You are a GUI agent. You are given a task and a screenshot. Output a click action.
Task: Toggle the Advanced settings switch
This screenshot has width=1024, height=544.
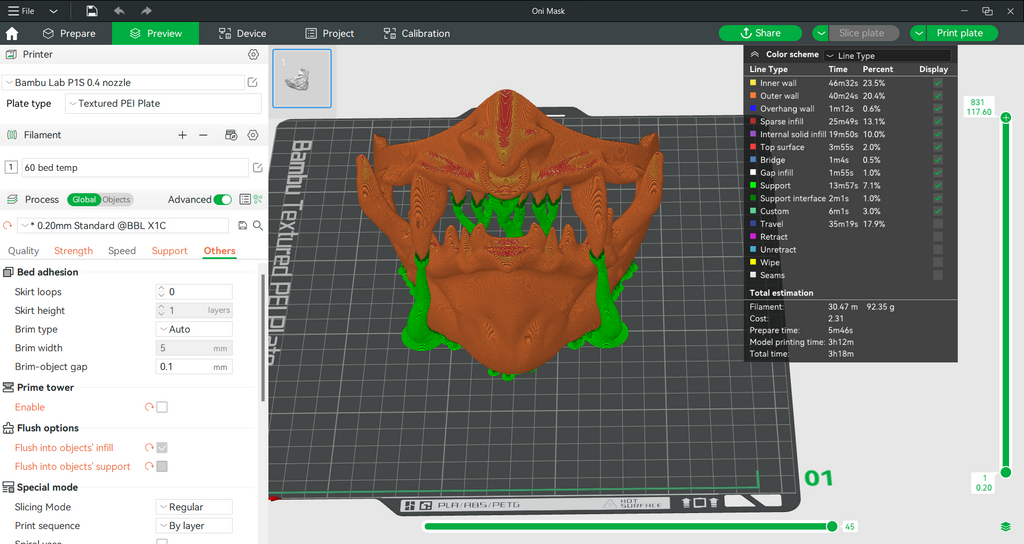(x=223, y=199)
